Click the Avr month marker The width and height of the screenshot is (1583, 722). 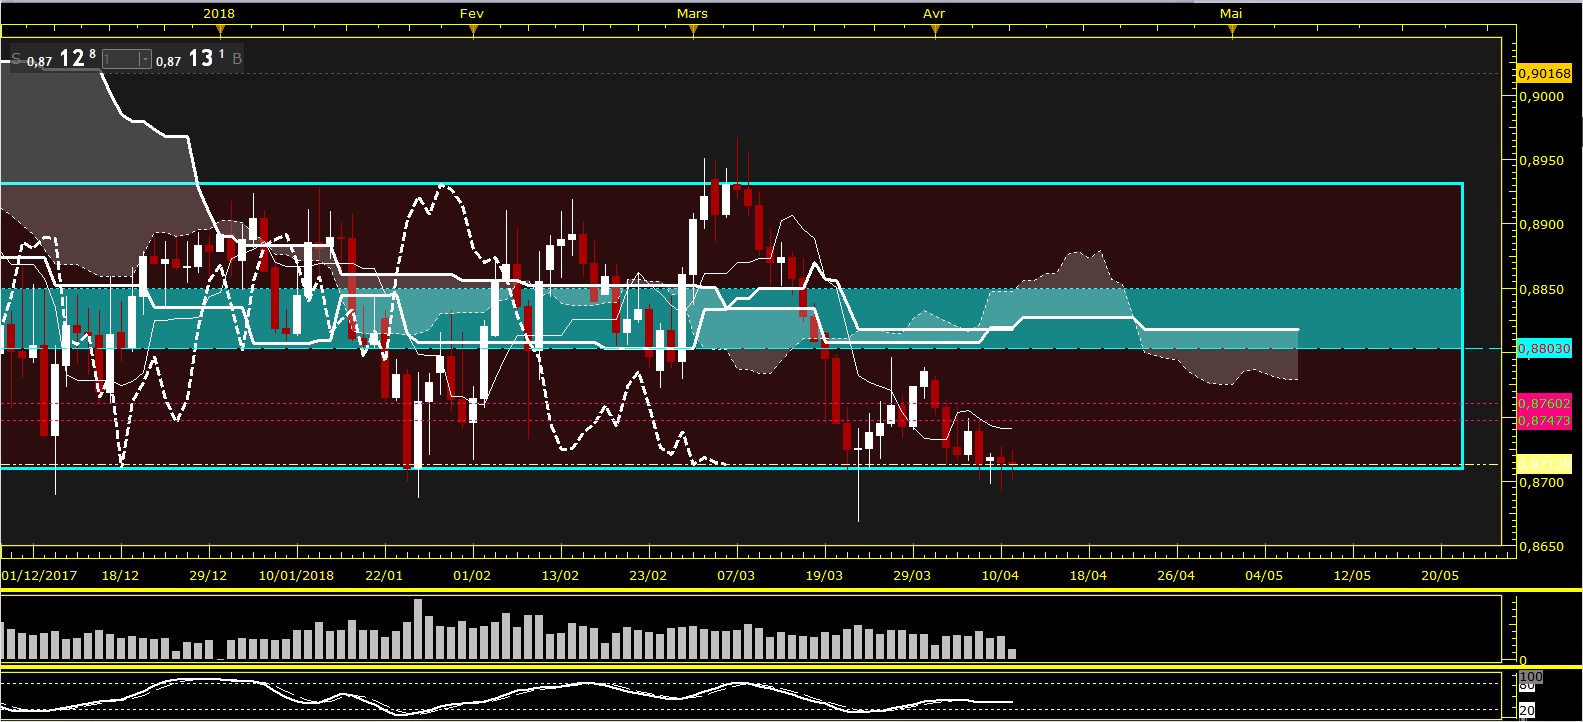(x=934, y=13)
